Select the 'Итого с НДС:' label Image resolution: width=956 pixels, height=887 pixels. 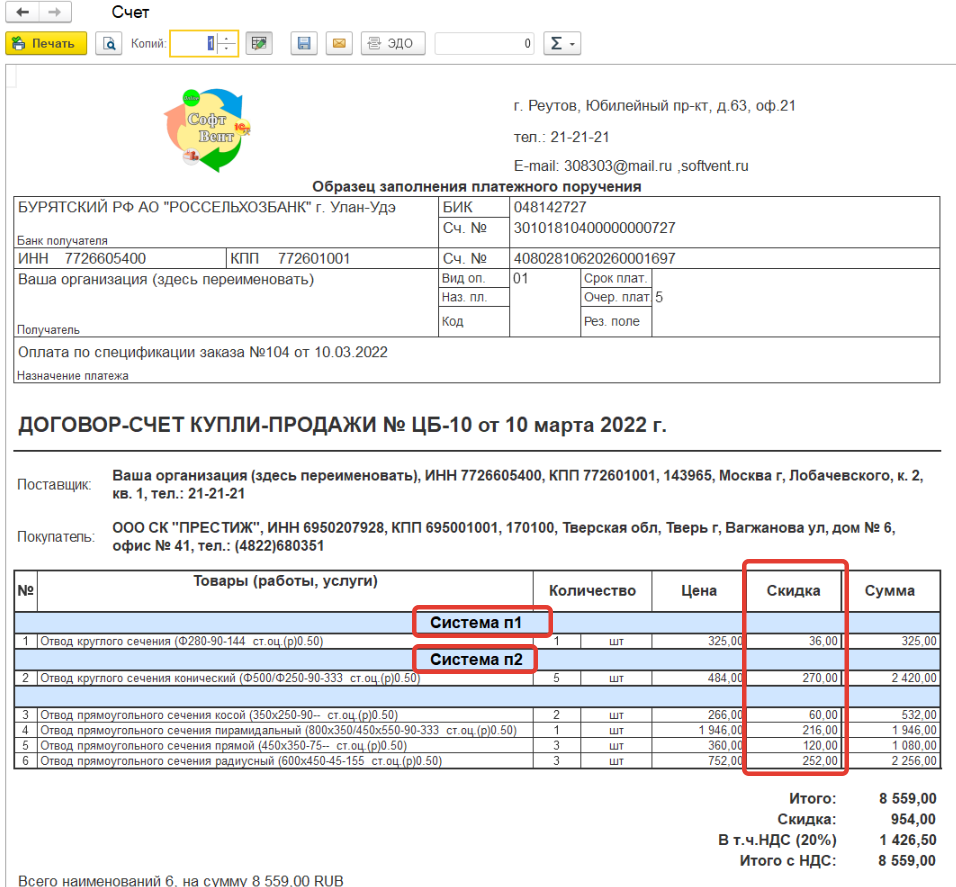pos(788,861)
